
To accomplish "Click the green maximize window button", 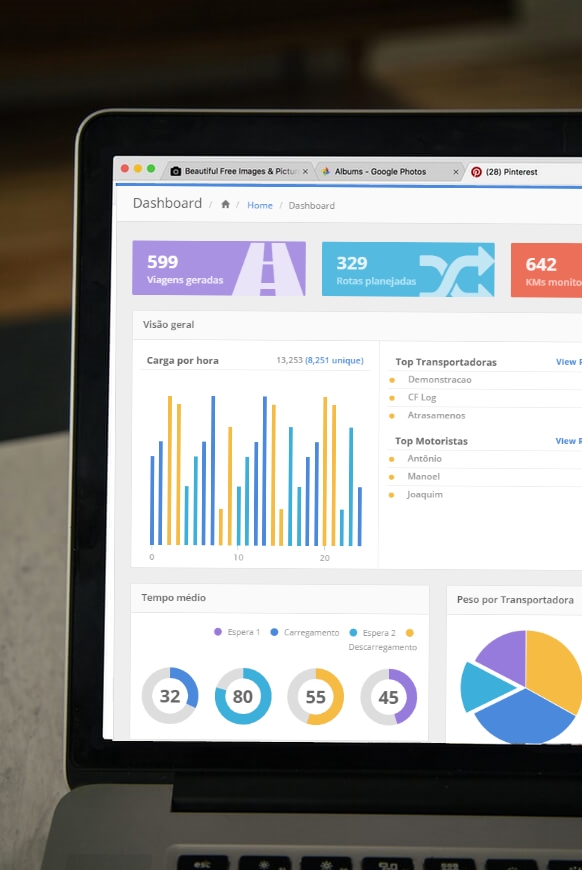I will (151, 169).
